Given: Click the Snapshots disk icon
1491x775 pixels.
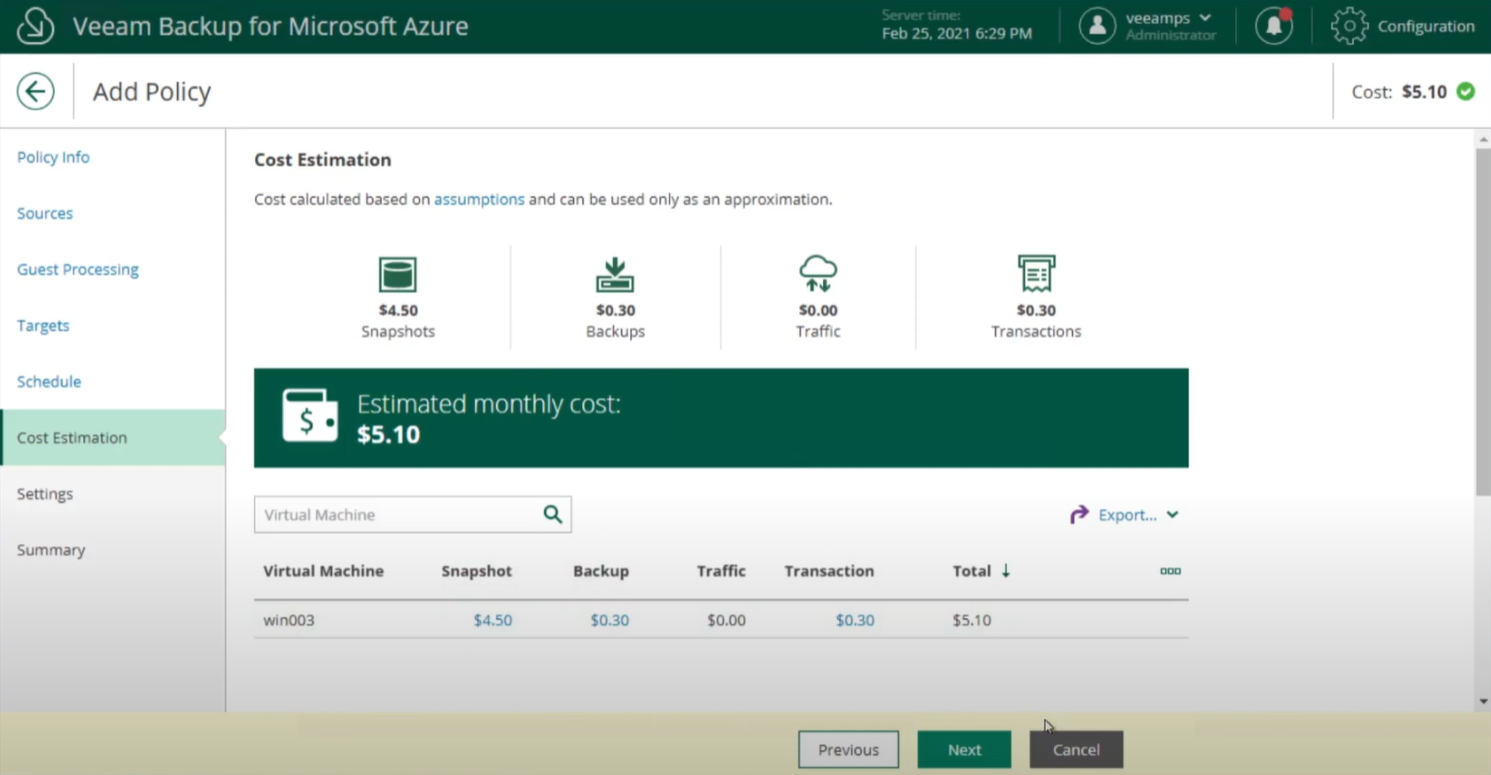Looking at the screenshot, I should pyautogui.click(x=398, y=274).
